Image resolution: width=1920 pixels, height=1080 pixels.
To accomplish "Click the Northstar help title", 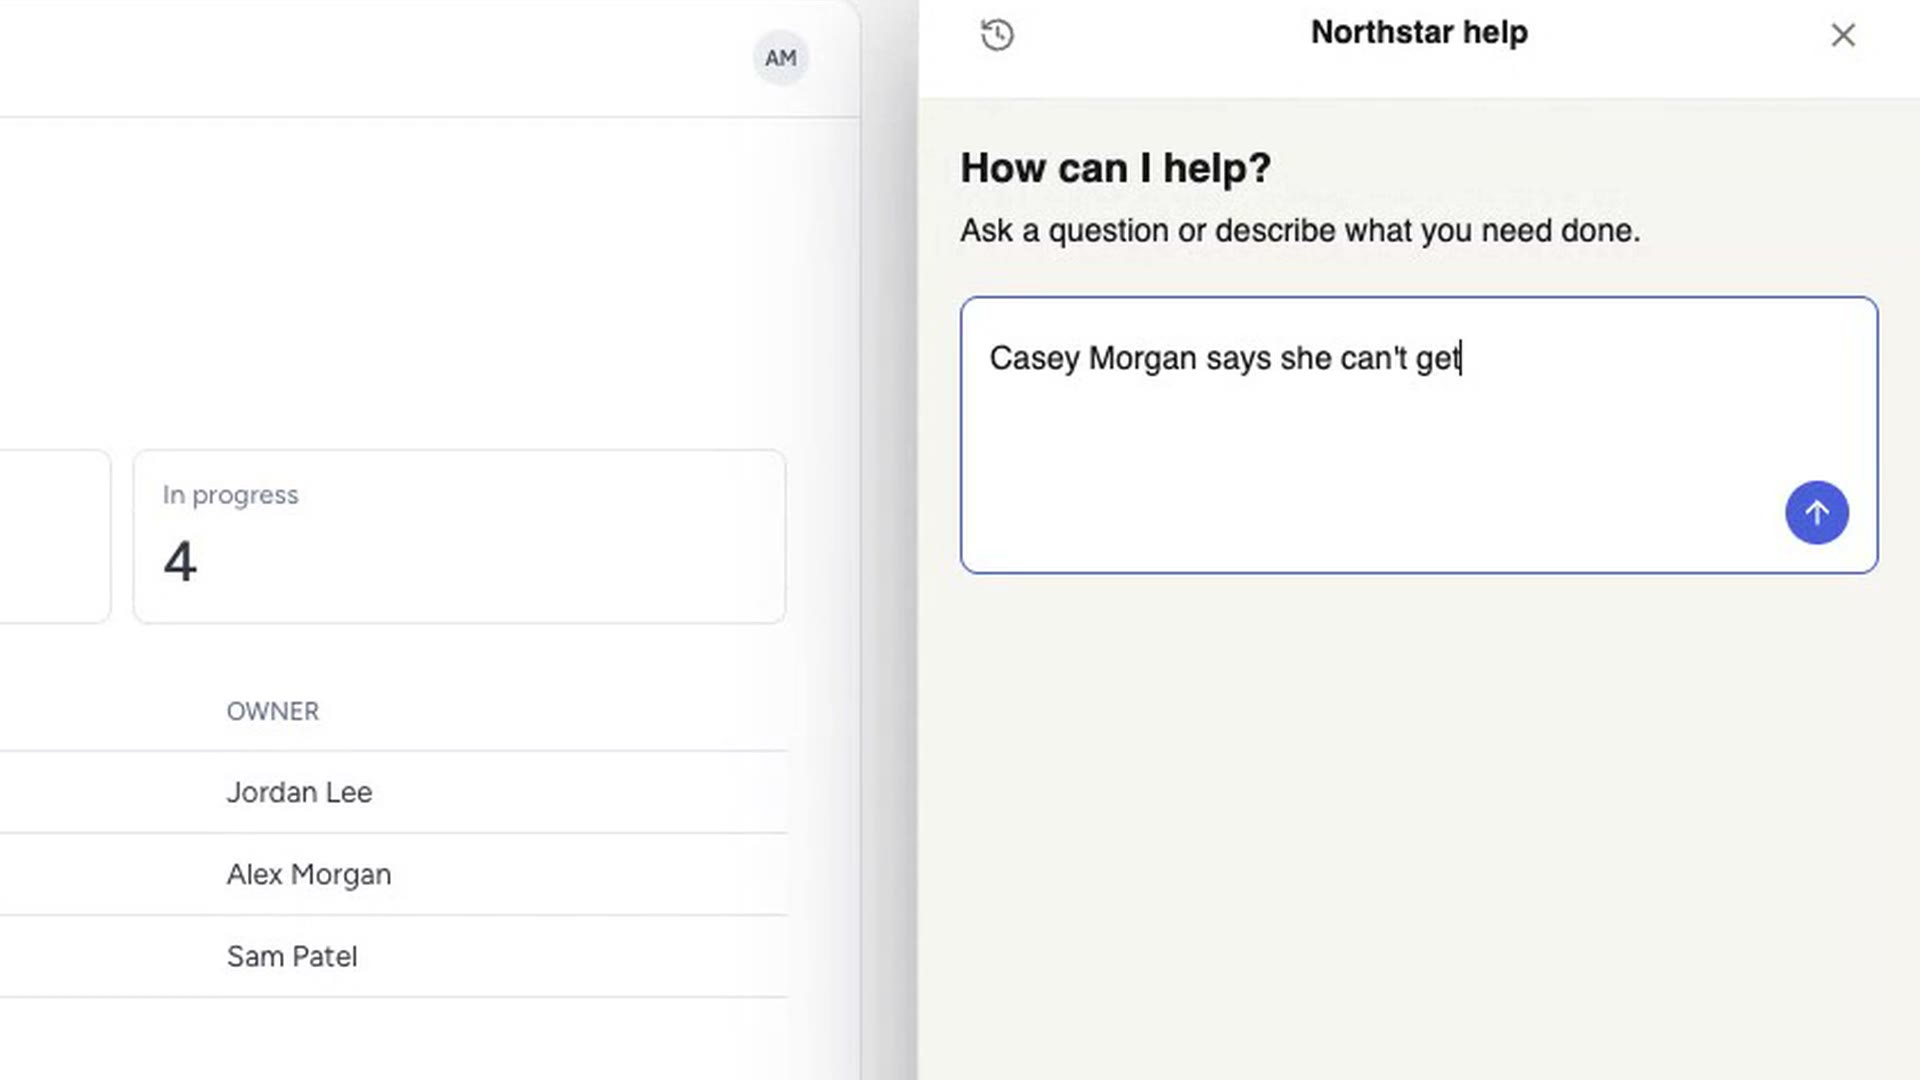I will click(1419, 33).
